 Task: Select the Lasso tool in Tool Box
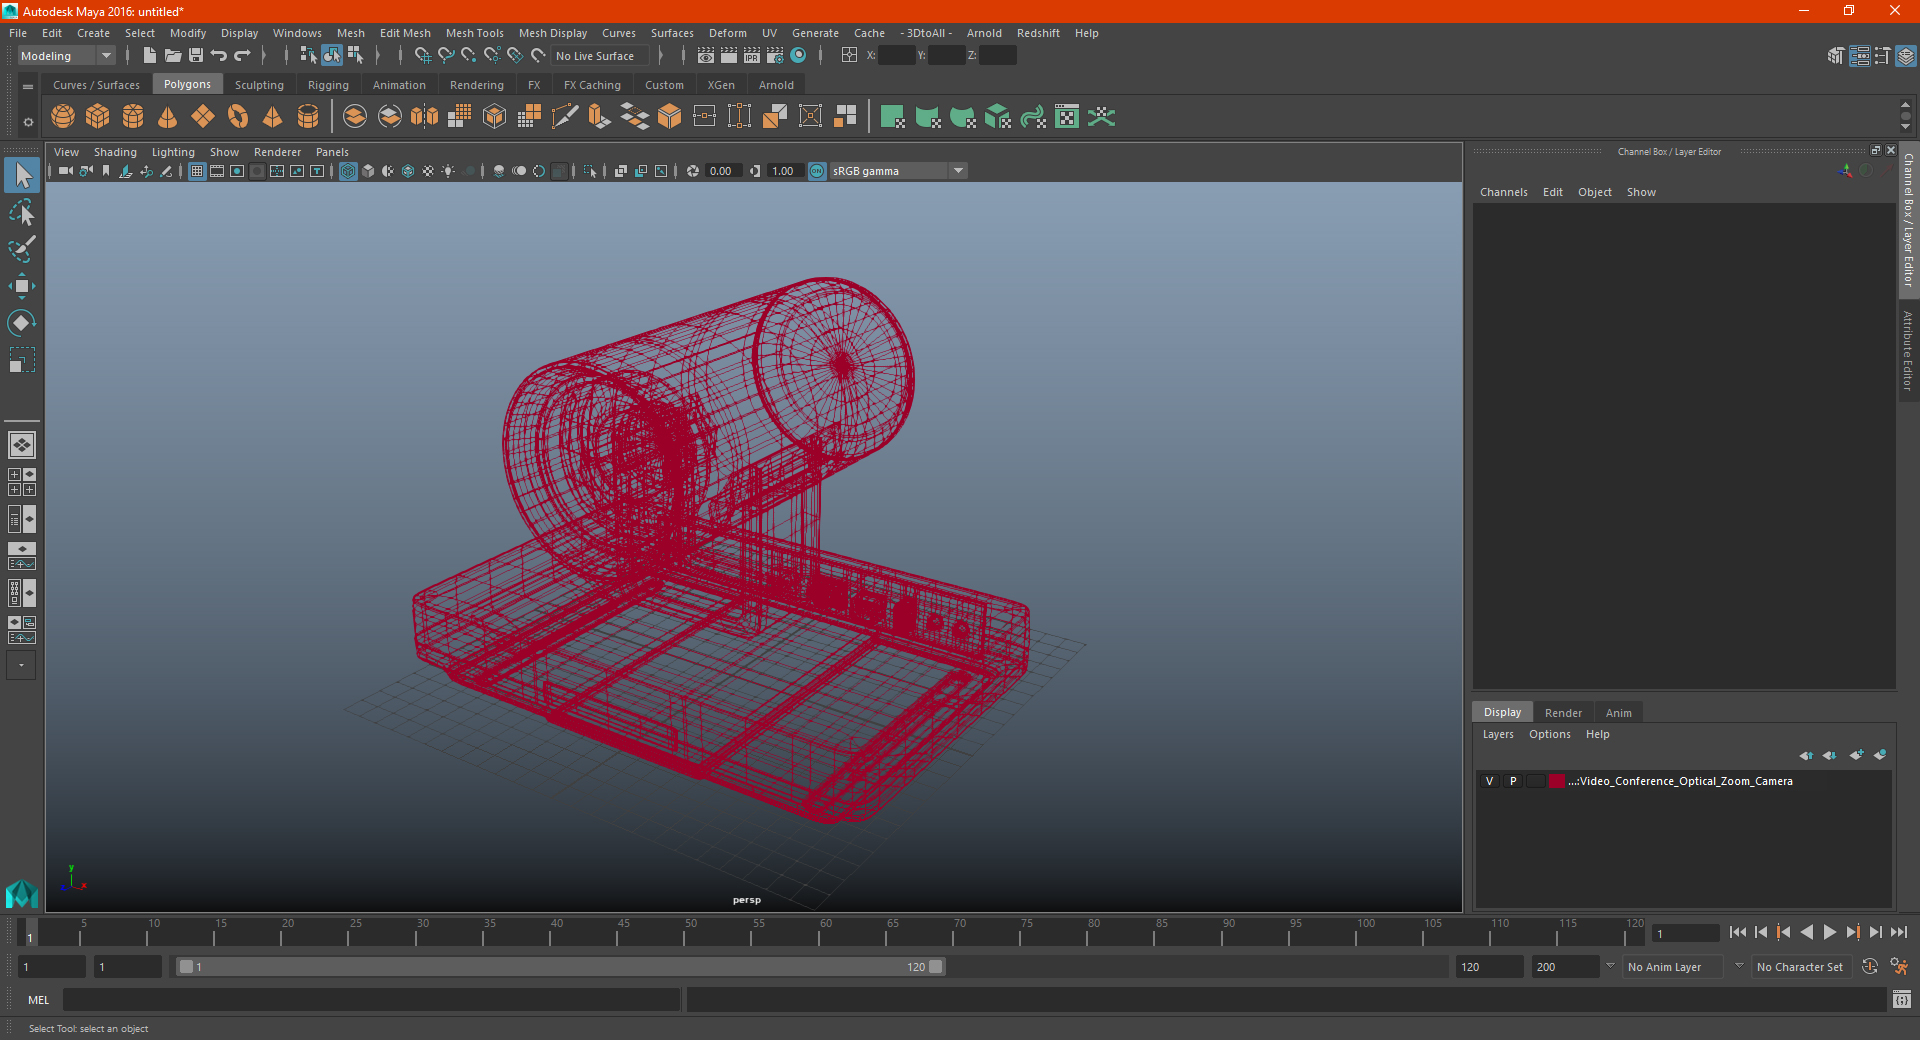coord(21,213)
